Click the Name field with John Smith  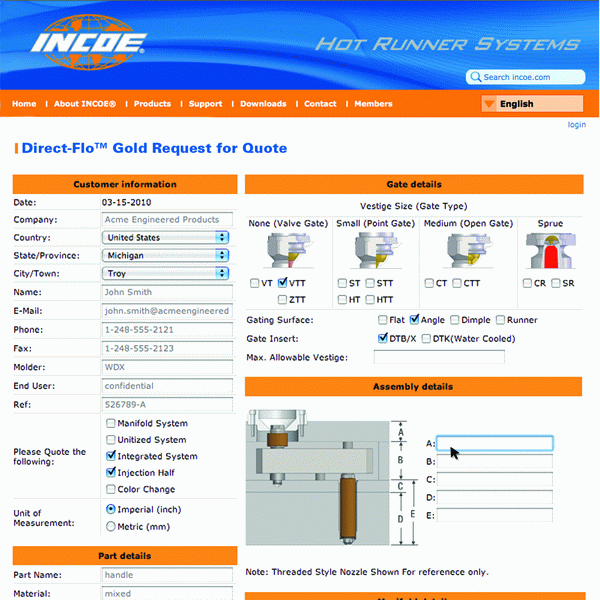(x=167, y=292)
